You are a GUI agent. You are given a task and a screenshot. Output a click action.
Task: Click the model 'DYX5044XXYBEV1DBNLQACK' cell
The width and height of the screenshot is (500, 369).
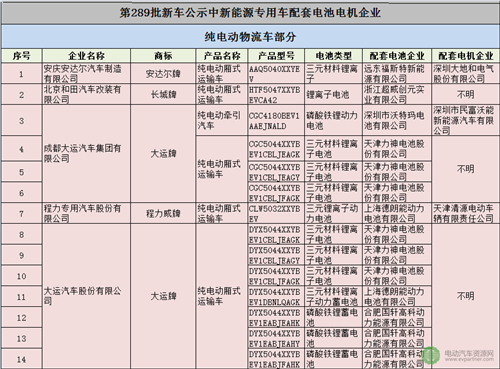click(x=276, y=296)
